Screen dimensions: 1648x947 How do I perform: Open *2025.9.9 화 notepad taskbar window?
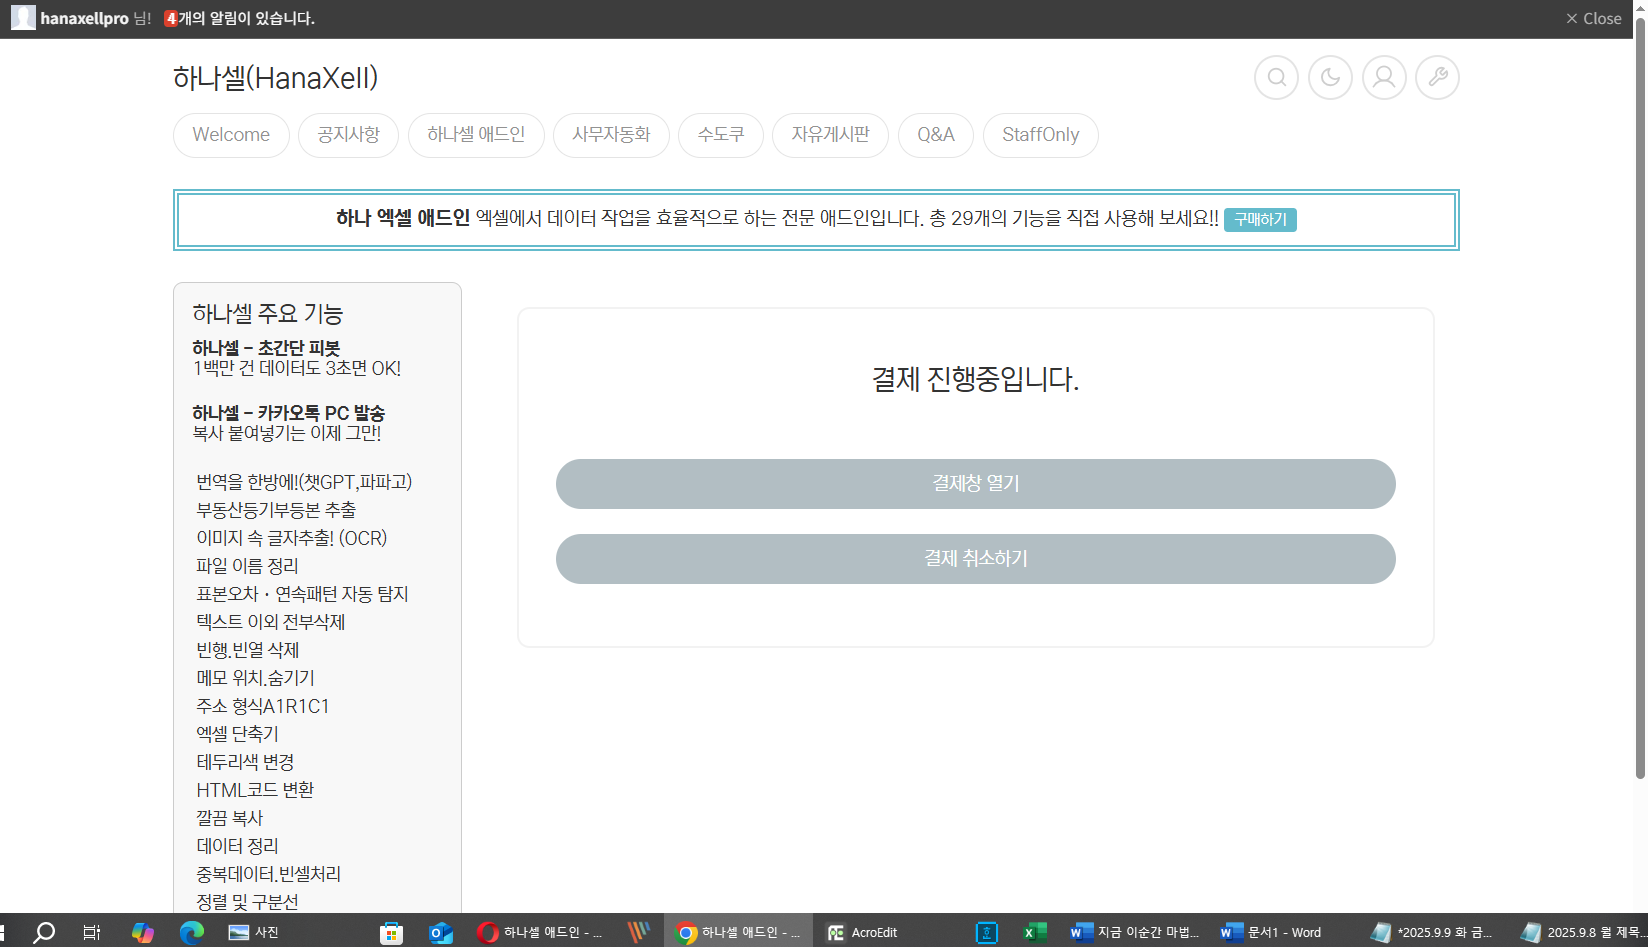coord(1432,932)
